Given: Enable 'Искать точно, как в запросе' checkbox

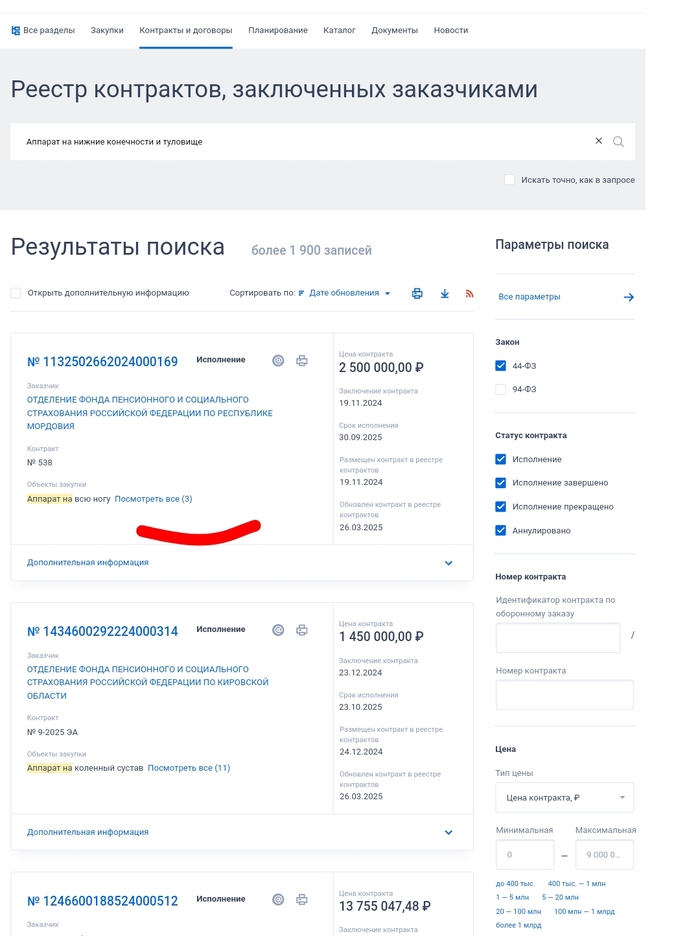Looking at the screenshot, I should [x=510, y=180].
